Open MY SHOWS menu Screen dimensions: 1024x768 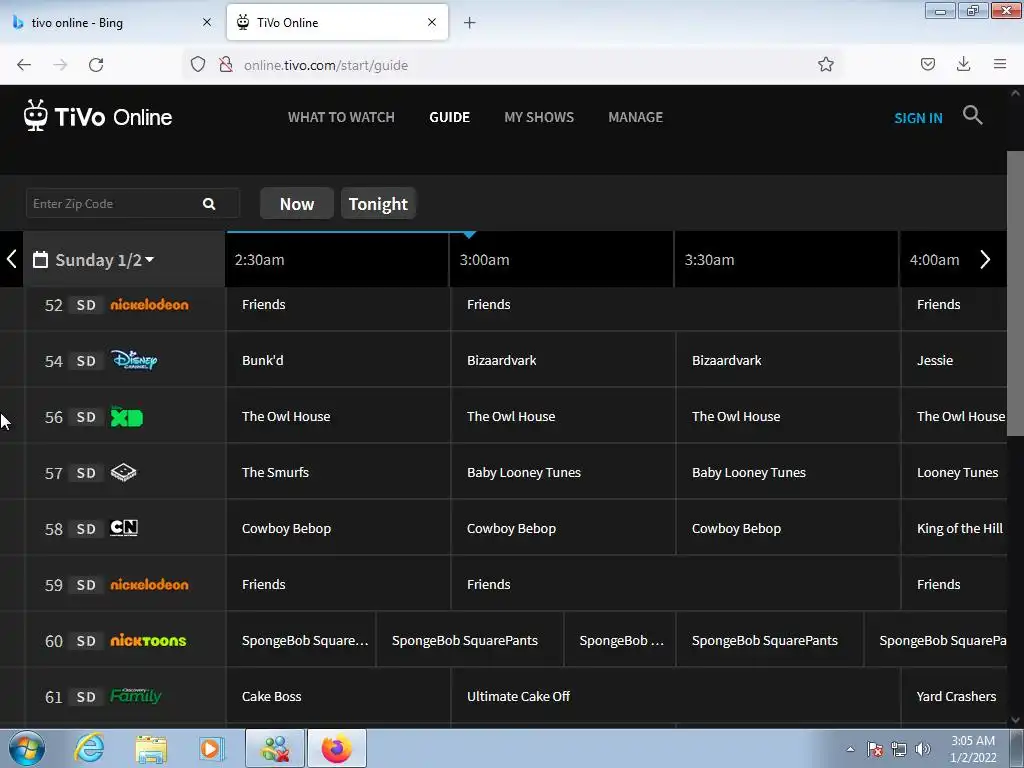[x=539, y=118]
